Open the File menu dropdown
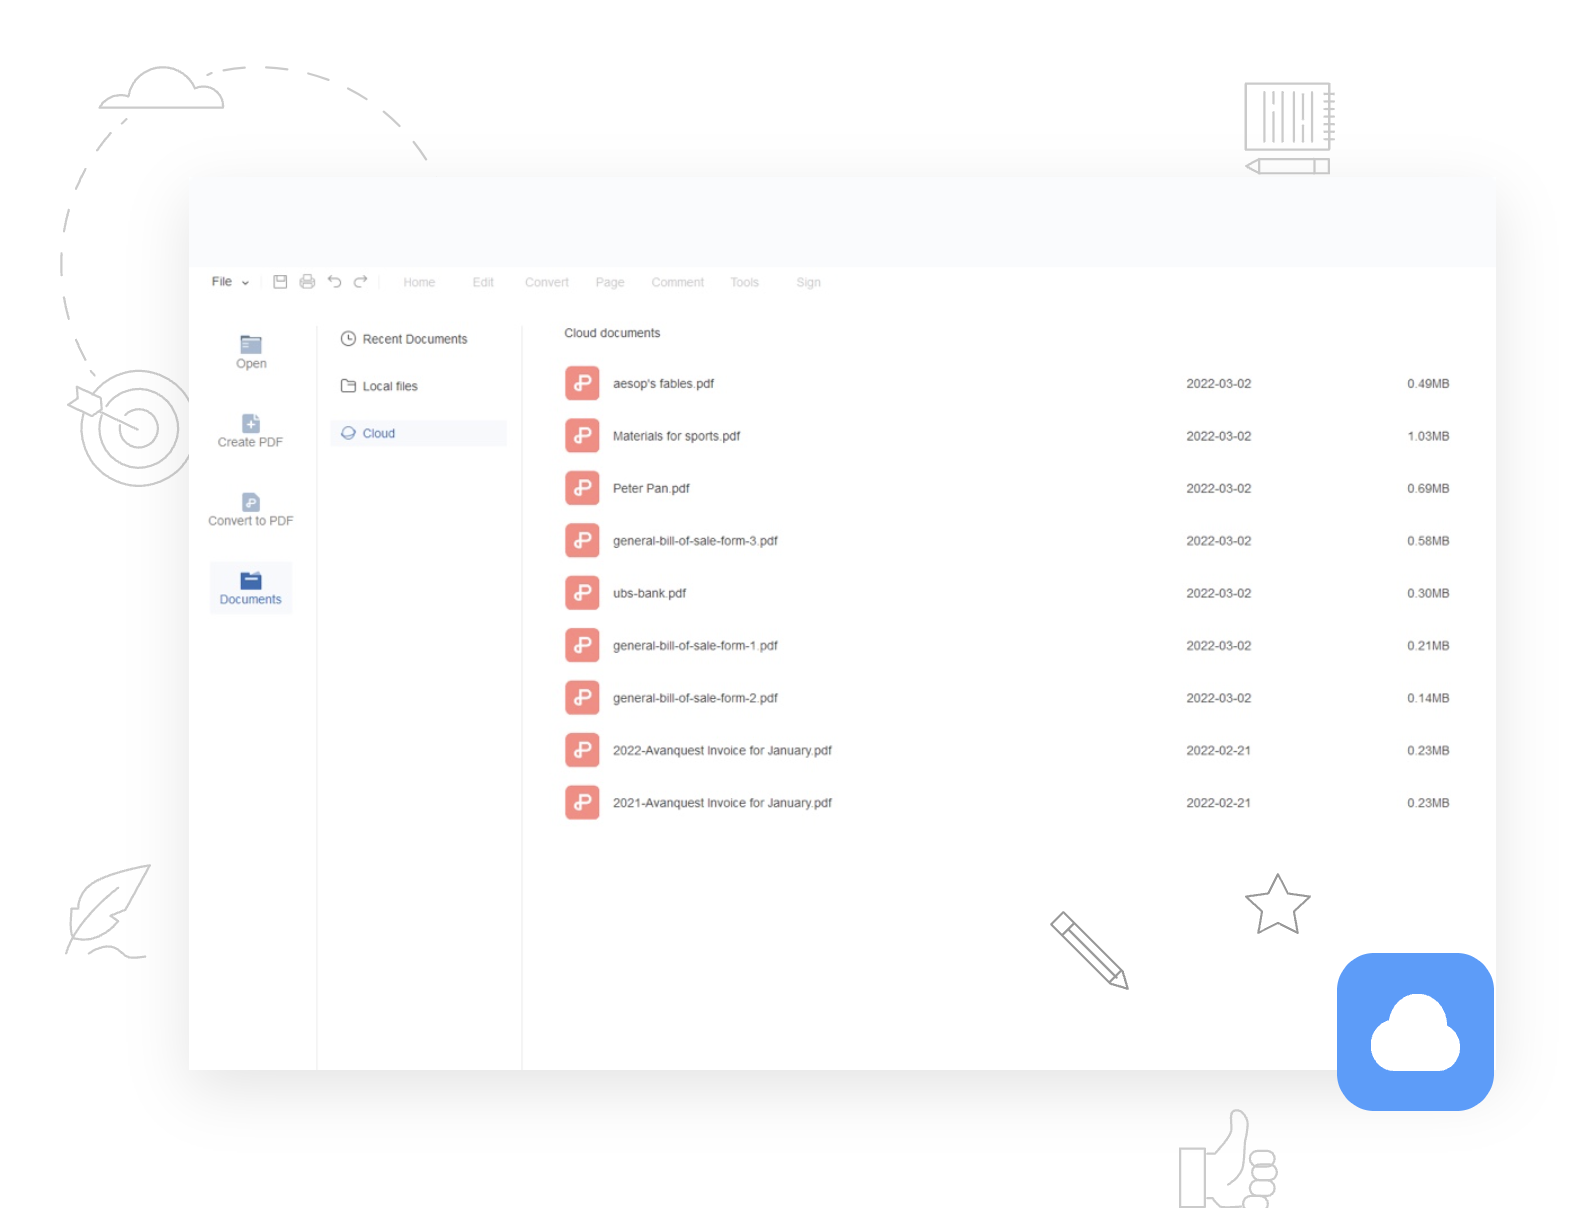Viewport: 1594px width, 1208px height. (230, 282)
